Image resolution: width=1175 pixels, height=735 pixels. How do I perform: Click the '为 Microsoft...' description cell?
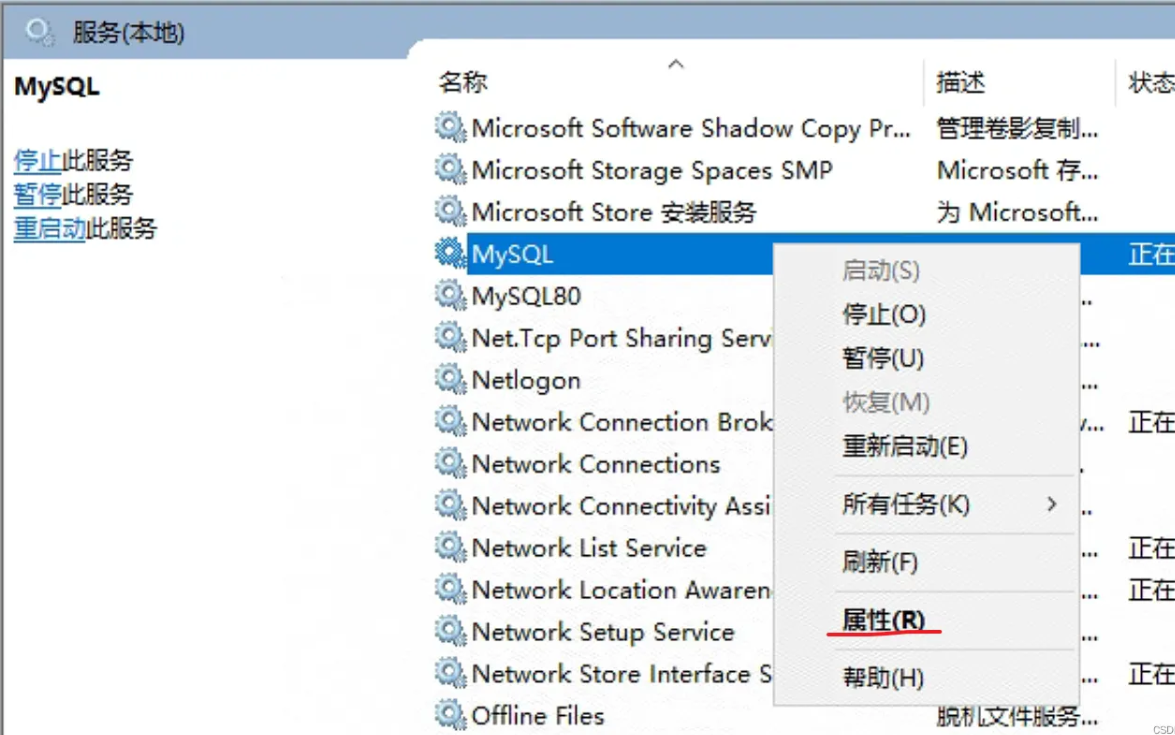[1017, 212]
